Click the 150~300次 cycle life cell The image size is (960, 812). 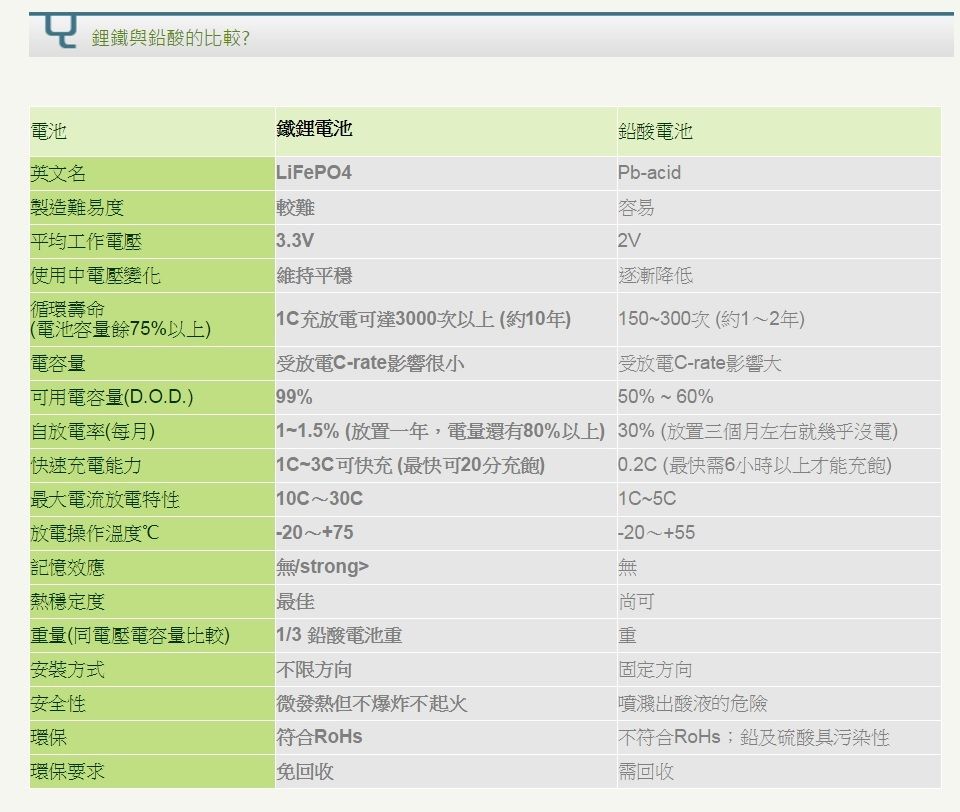[x=711, y=319]
